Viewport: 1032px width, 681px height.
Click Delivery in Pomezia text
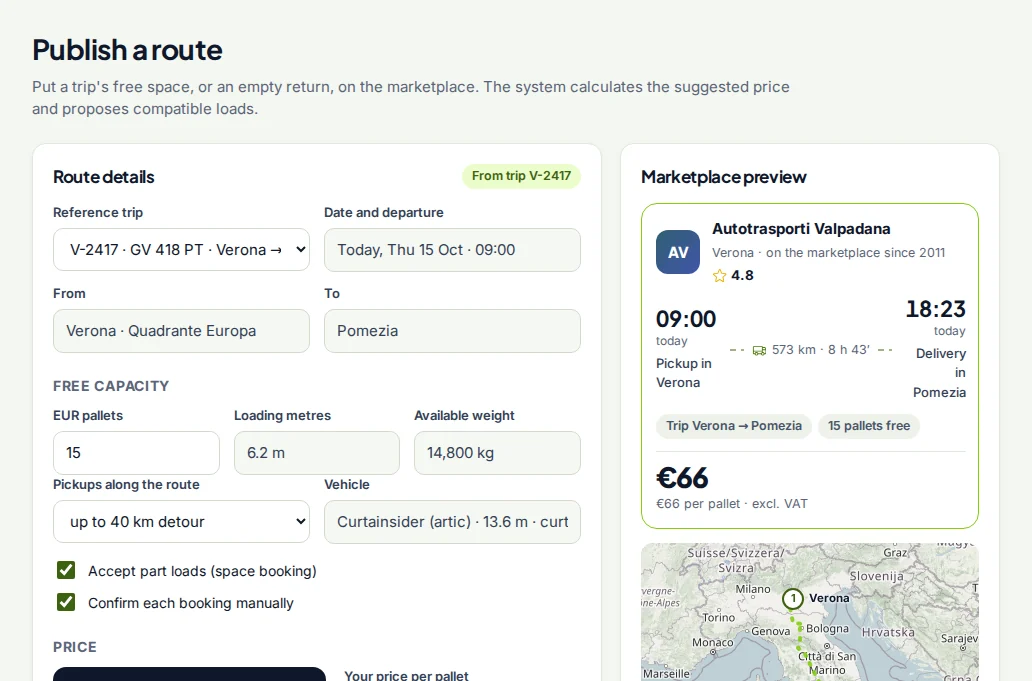click(940, 373)
